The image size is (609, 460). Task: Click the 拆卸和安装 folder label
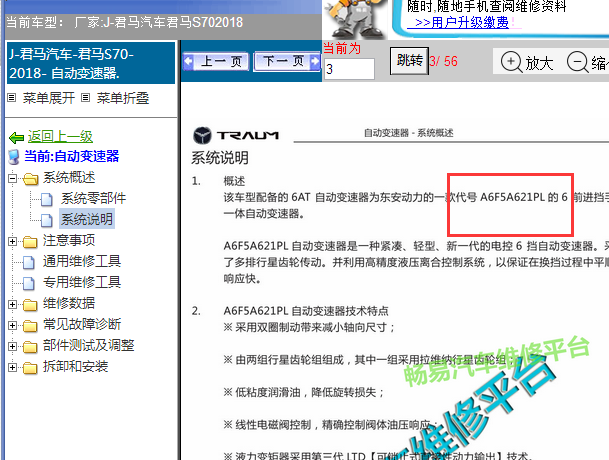(75, 366)
